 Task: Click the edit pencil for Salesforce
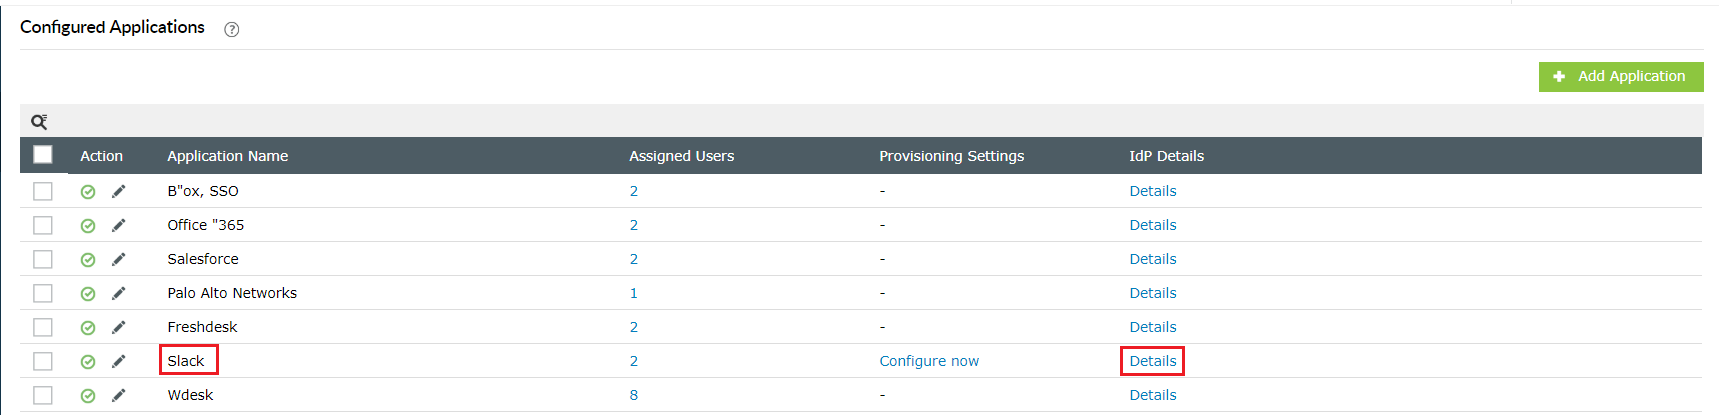click(118, 259)
